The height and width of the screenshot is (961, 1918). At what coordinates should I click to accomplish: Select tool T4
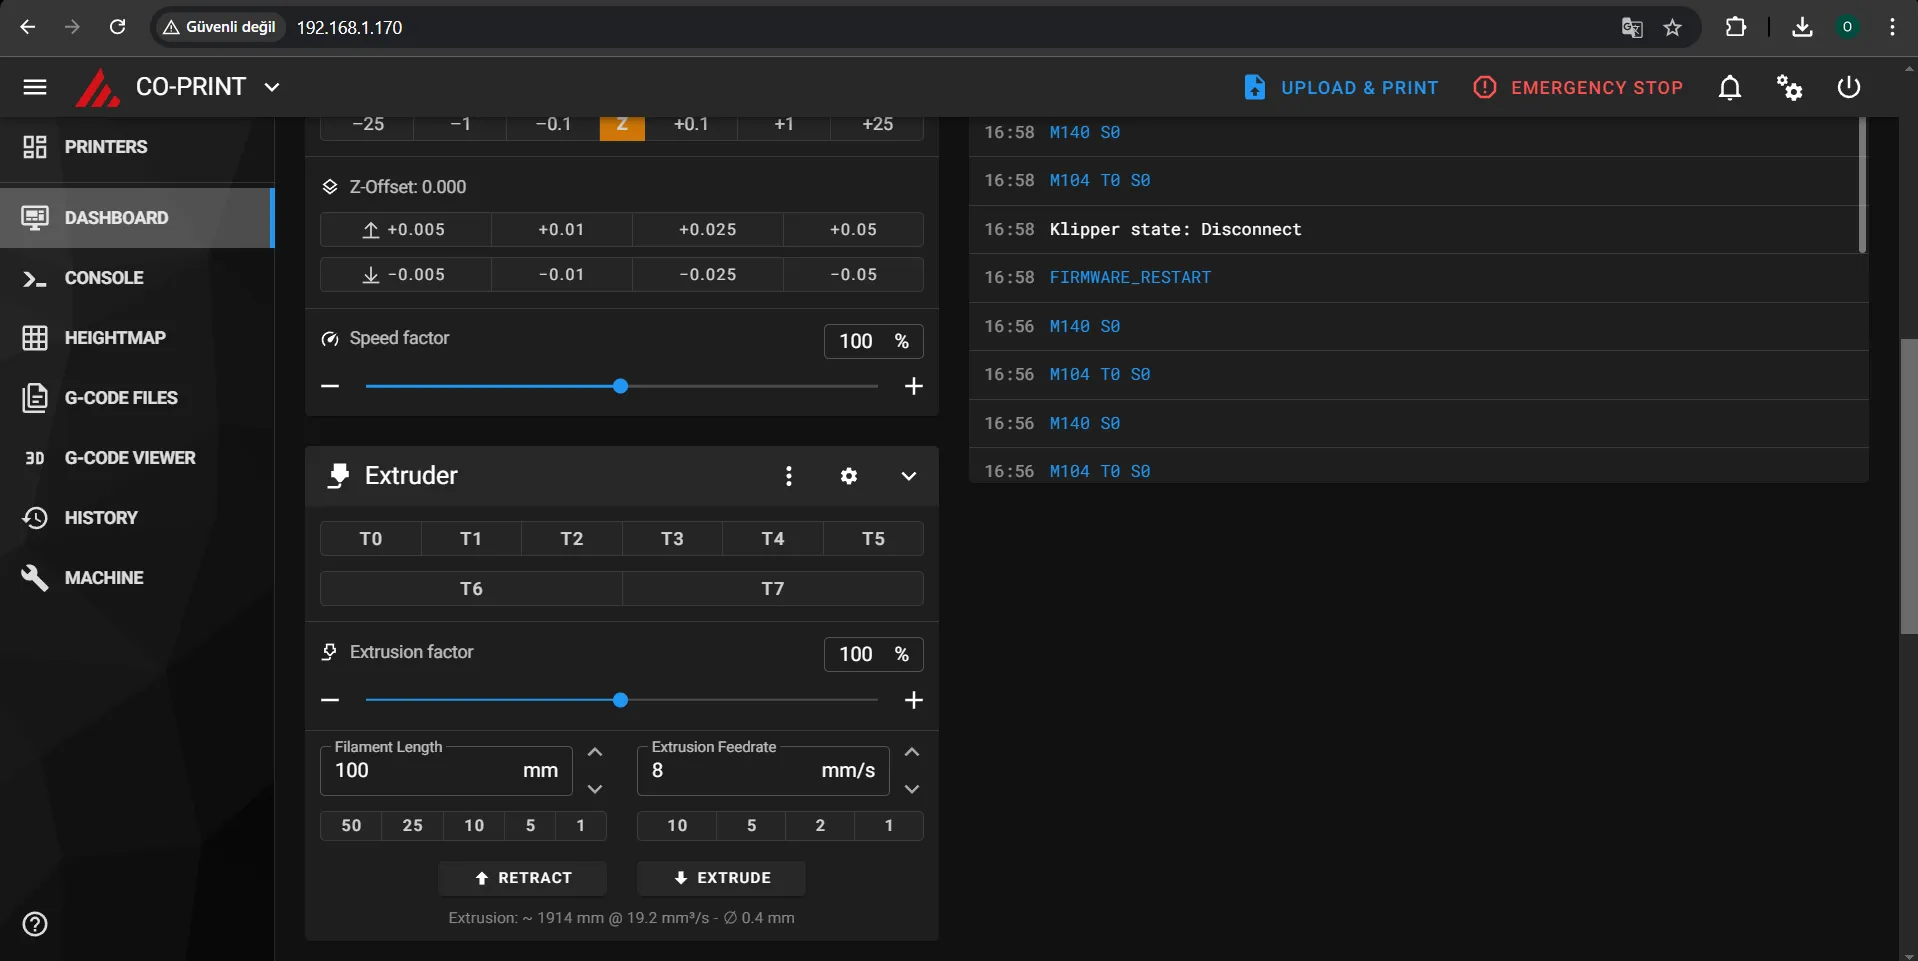[x=773, y=539]
